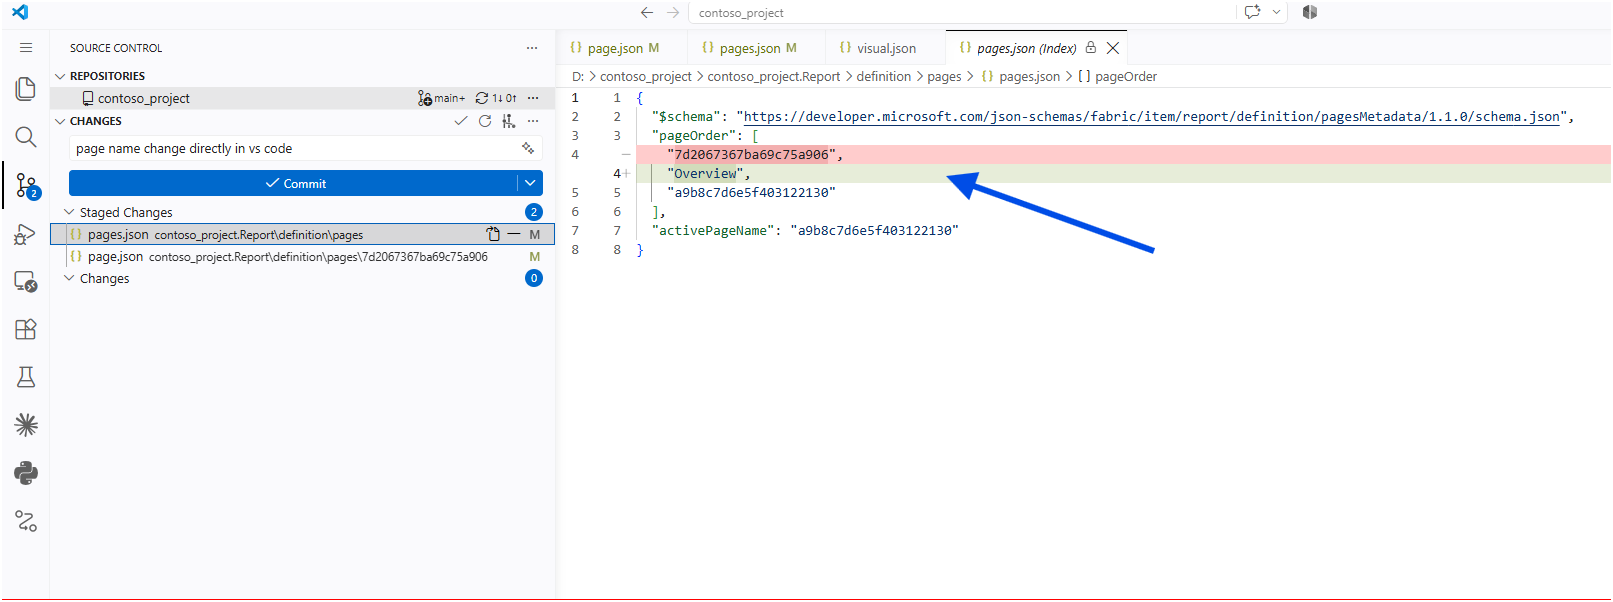Open the Explorer view in activity bar
This screenshot has width=1613, height=602.
[26, 89]
